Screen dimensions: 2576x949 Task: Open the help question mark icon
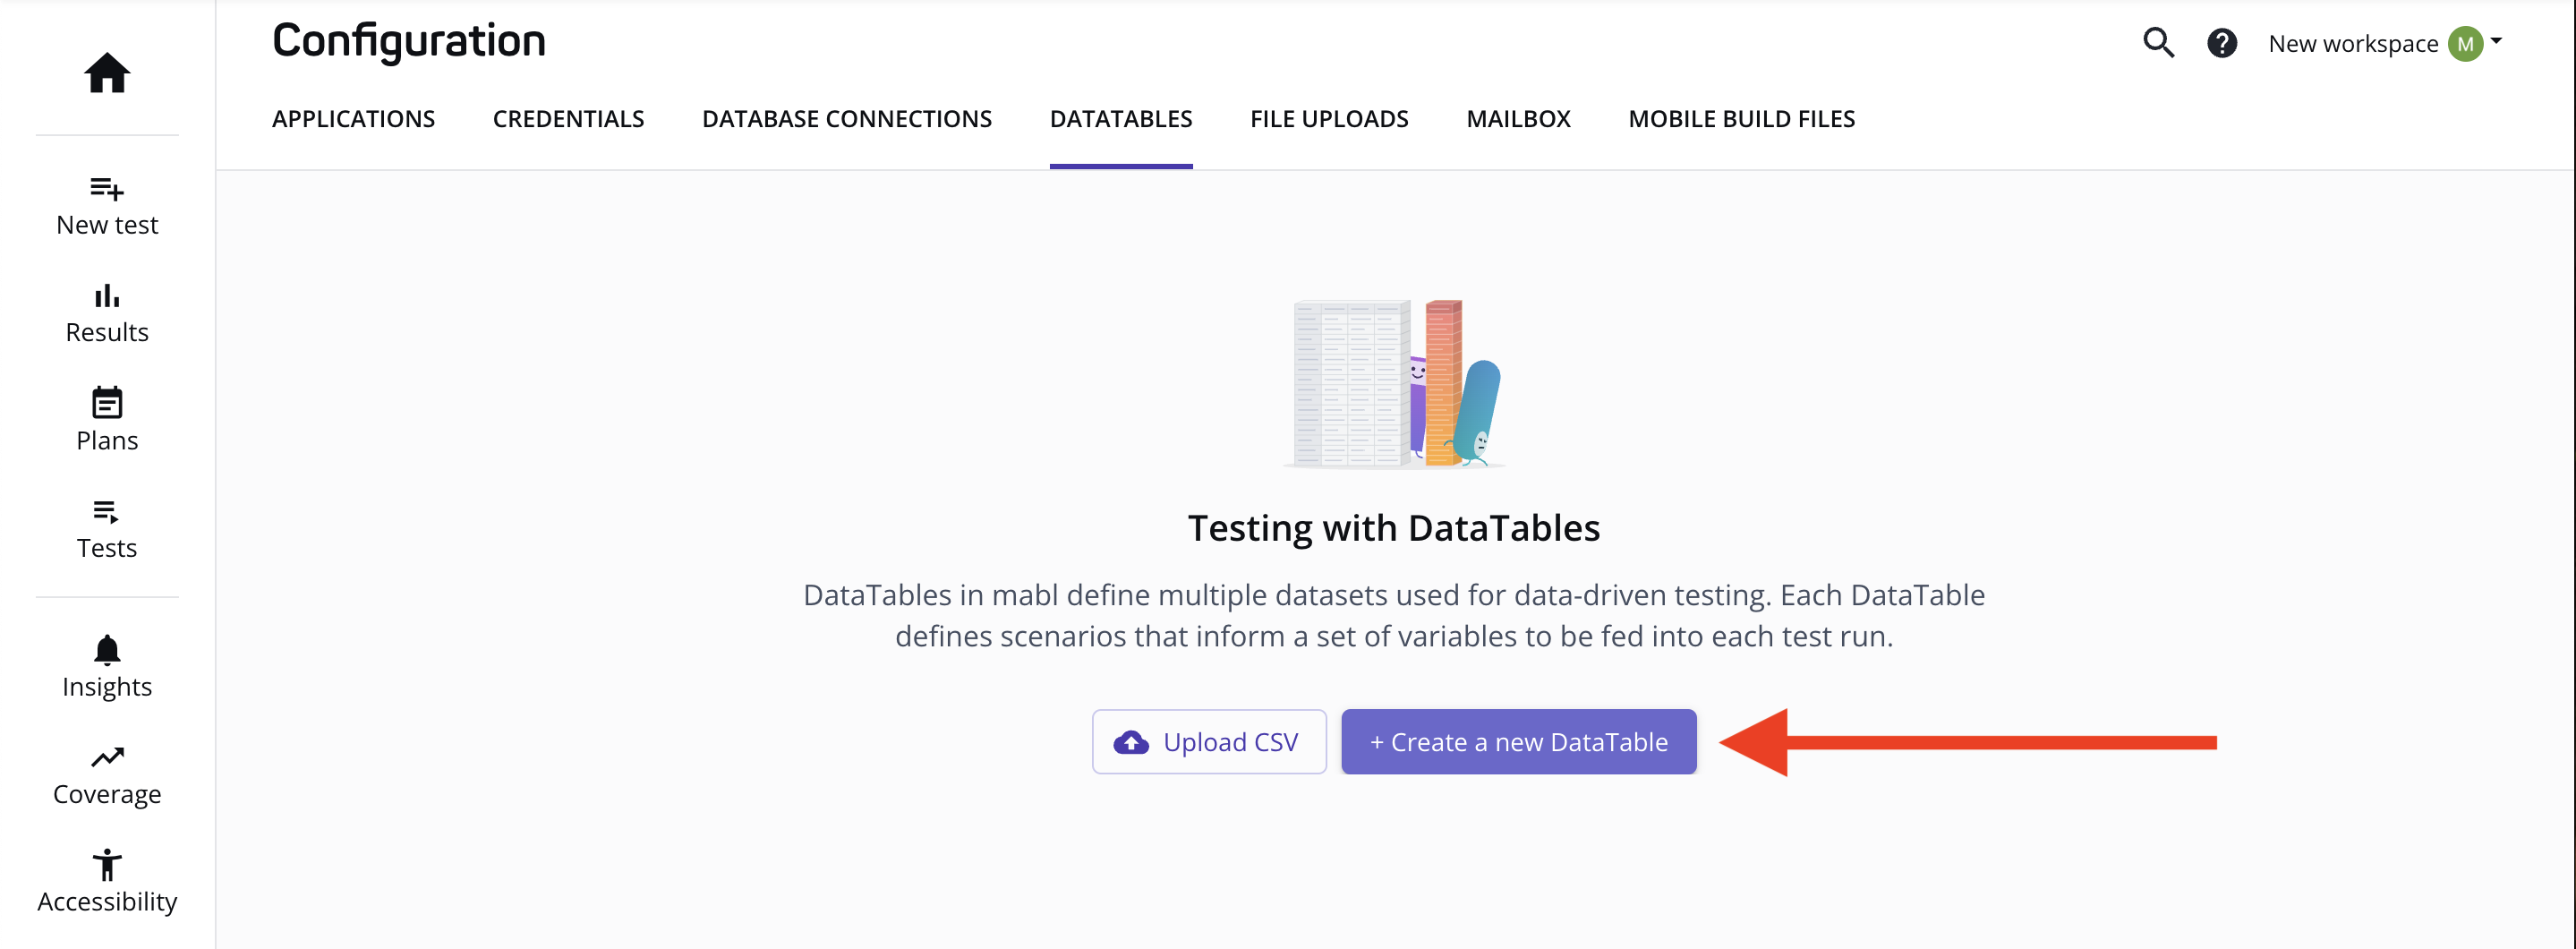click(2222, 43)
